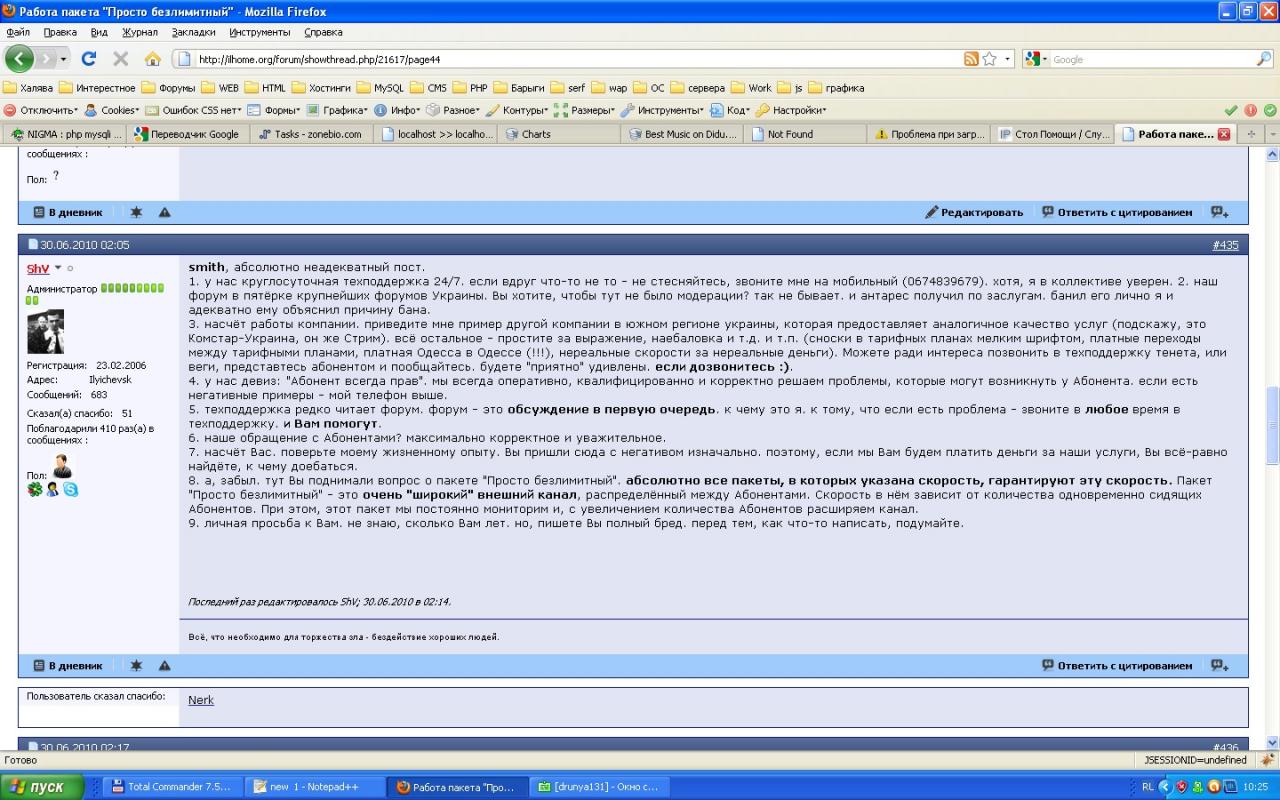
Task: Switch to the Переводчик Google tab
Action: (187, 134)
